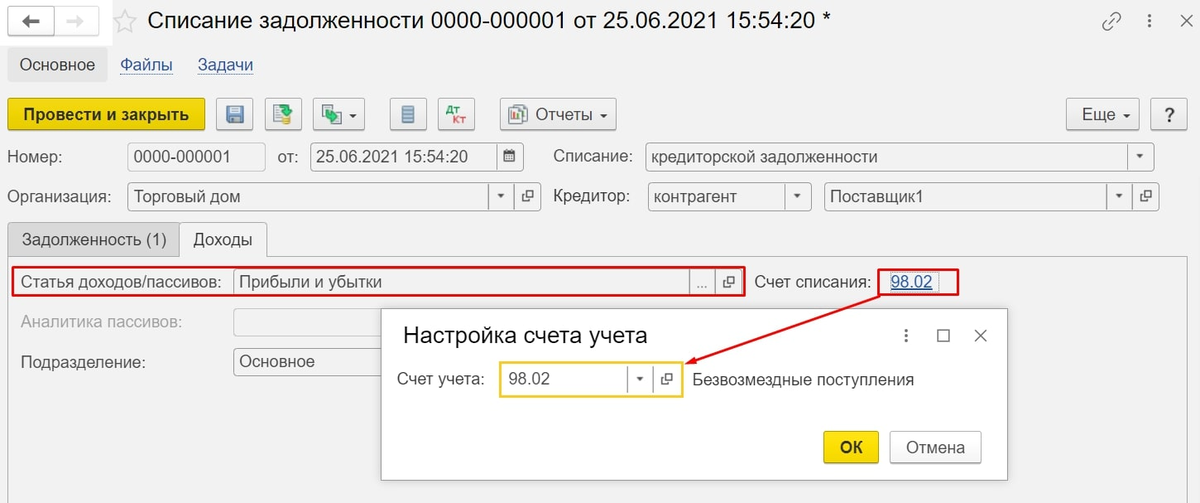Expand Кредитор type dropdown контрагент

[797, 196]
